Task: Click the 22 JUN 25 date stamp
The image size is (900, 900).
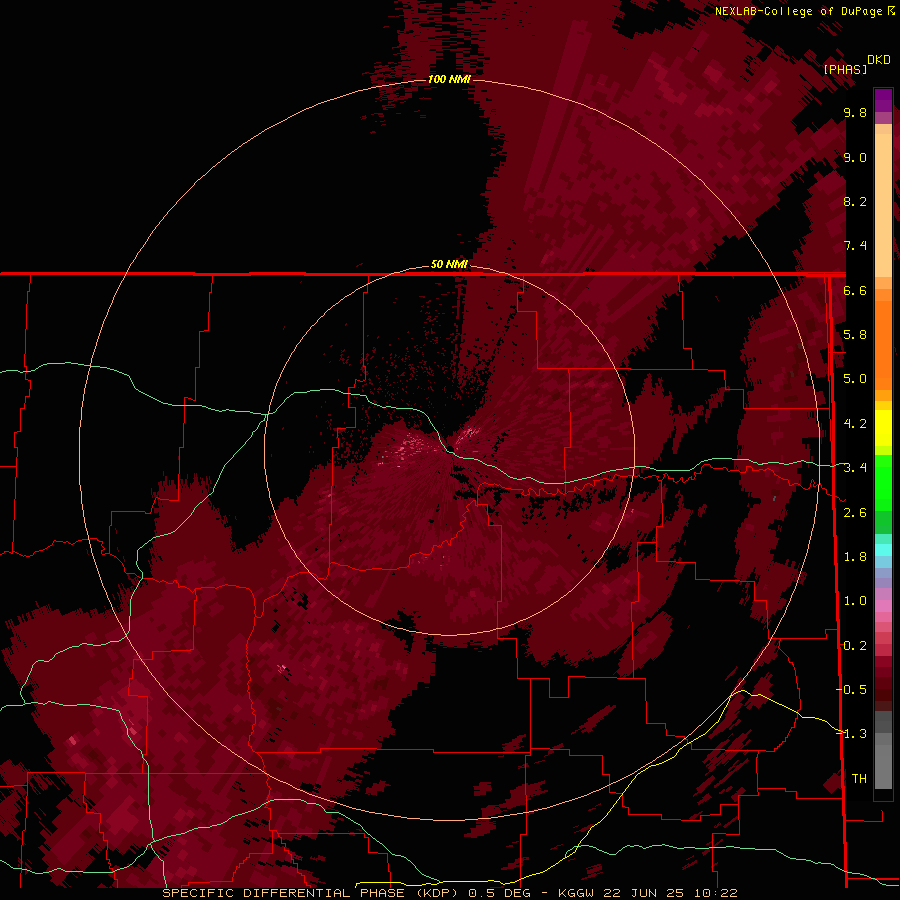Action: pyautogui.click(x=646, y=893)
